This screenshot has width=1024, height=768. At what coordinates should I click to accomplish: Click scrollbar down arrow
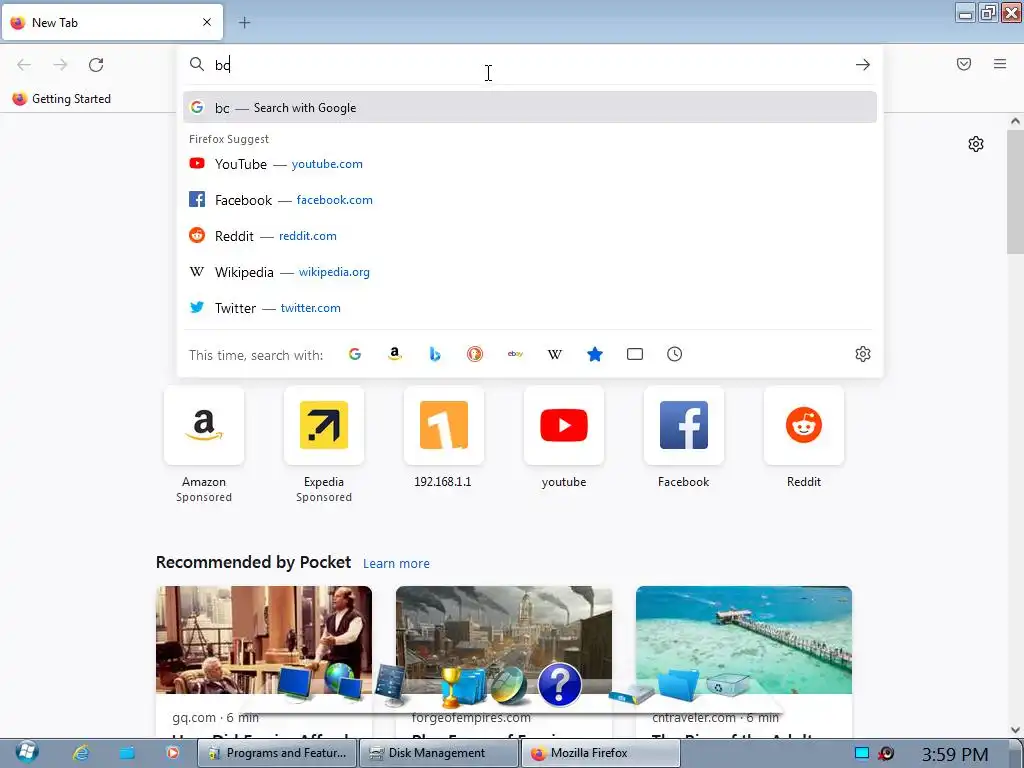[x=1015, y=730]
